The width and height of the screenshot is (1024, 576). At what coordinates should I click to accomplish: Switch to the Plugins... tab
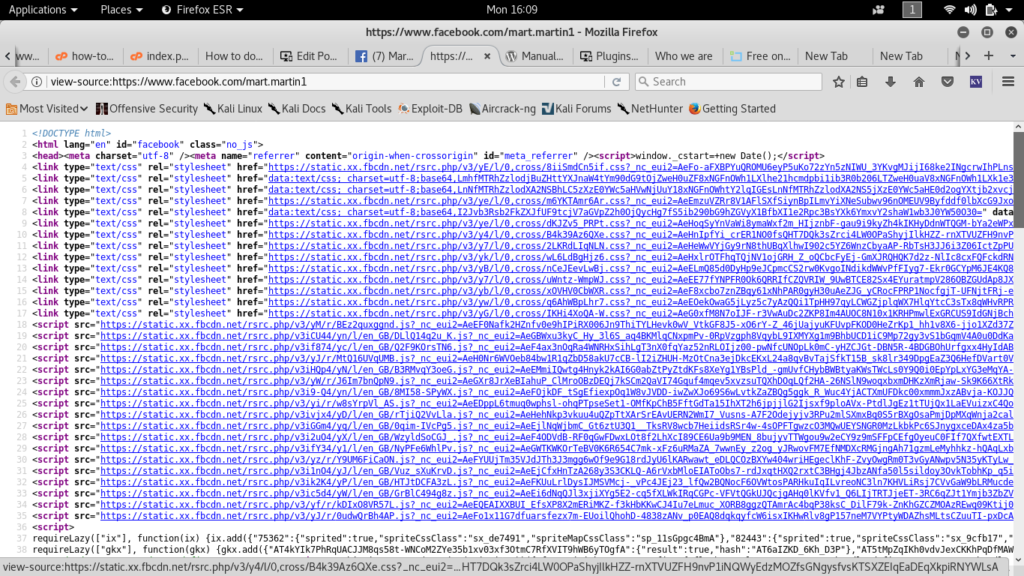[x=609, y=56]
